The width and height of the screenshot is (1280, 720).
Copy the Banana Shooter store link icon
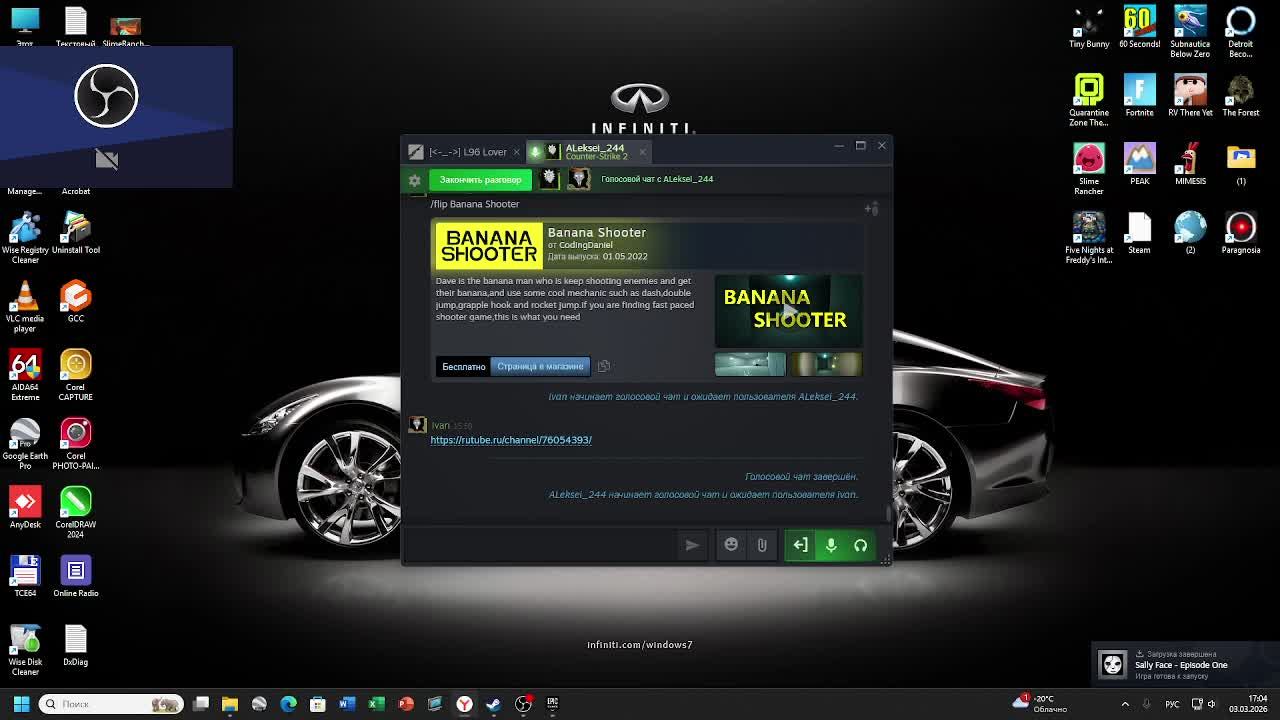pyautogui.click(x=603, y=366)
